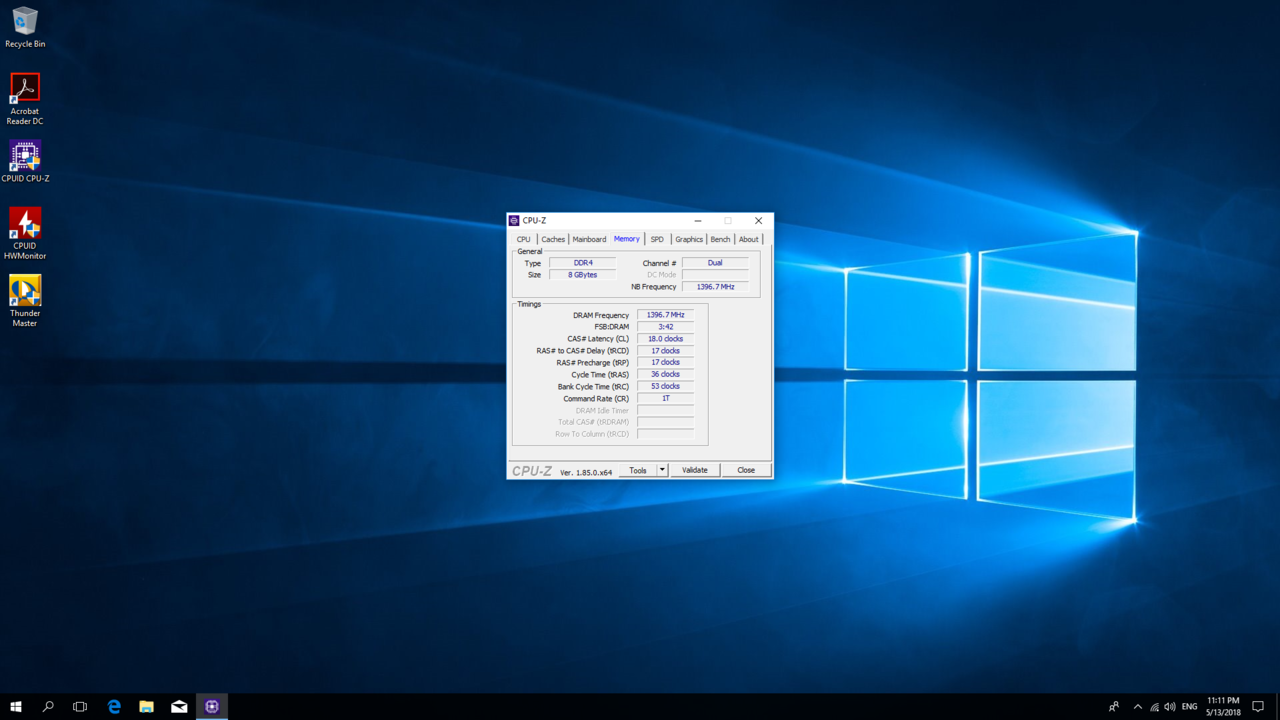Viewport: 1280px width, 720px height.
Task: Select the Recycle Bin desktop icon
Action: [25, 28]
